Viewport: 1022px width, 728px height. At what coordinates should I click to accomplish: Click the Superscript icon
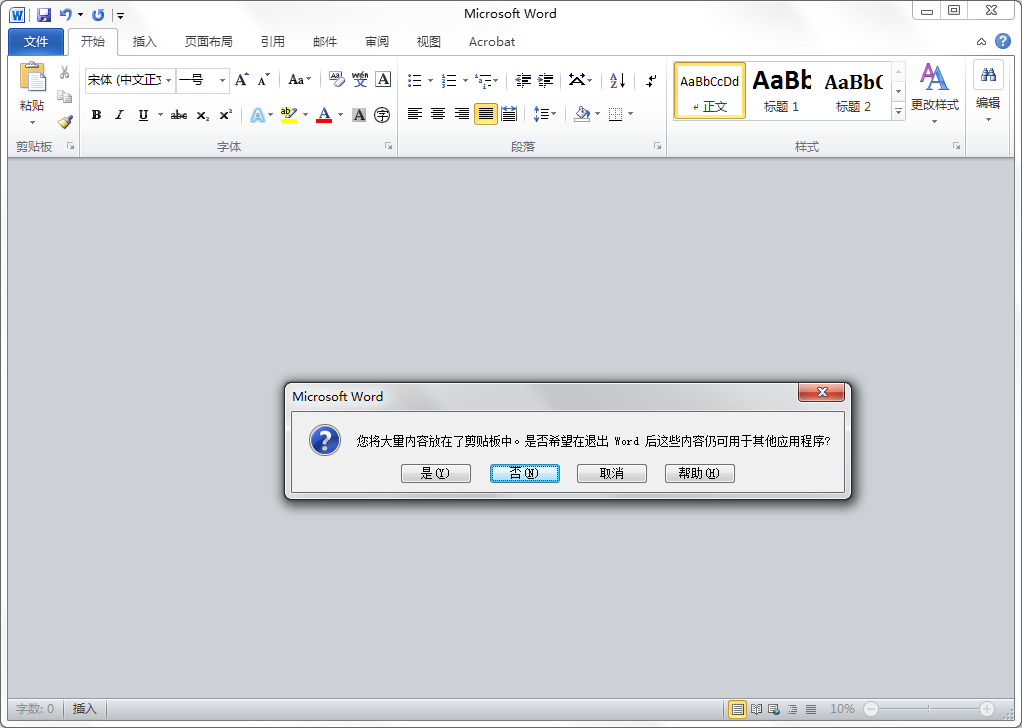coord(226,115)
